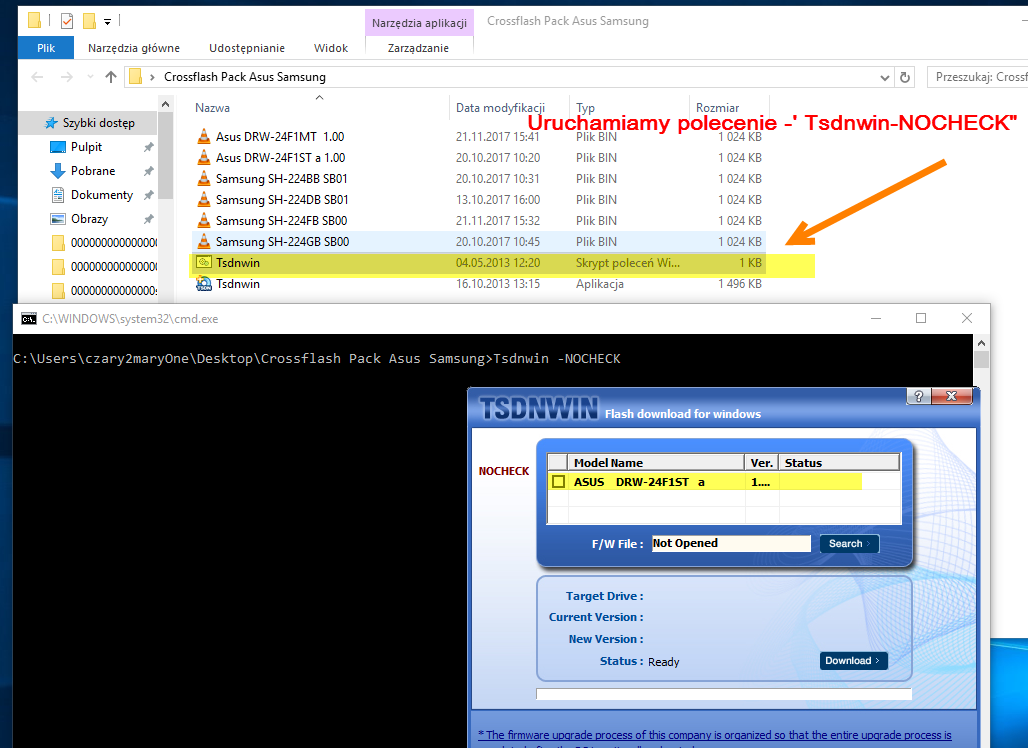
Task: Sort files by Data modyfikacji column
Action: (x=500, y=108)
